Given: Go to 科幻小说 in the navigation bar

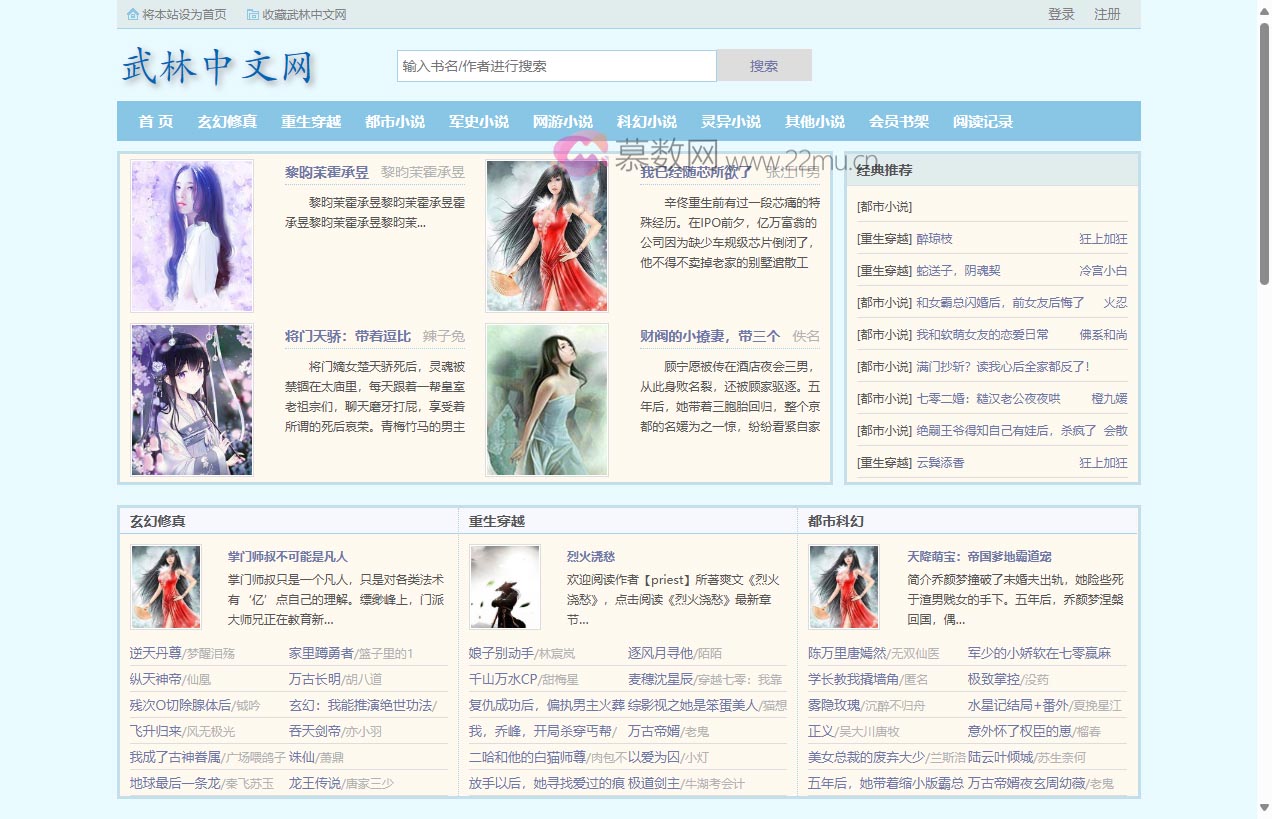Looking at the screenshot, I should coord(647,121).
